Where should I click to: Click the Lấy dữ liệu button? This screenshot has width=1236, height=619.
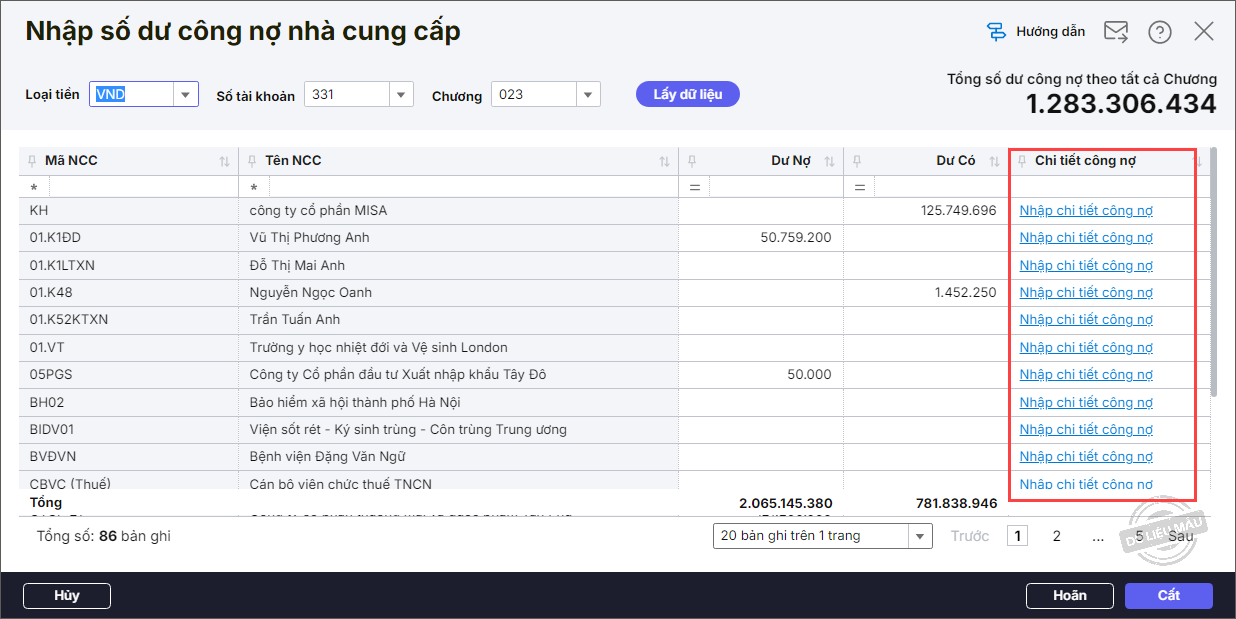coord(687,95)
